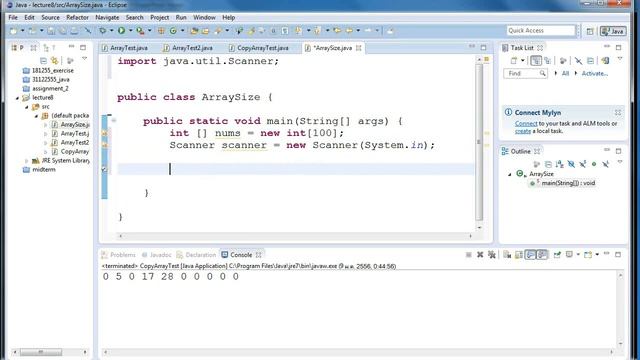Click the Connect link in Mylyn panel
The height and width of the screenshot is (360, 640).
click(526, 123)
